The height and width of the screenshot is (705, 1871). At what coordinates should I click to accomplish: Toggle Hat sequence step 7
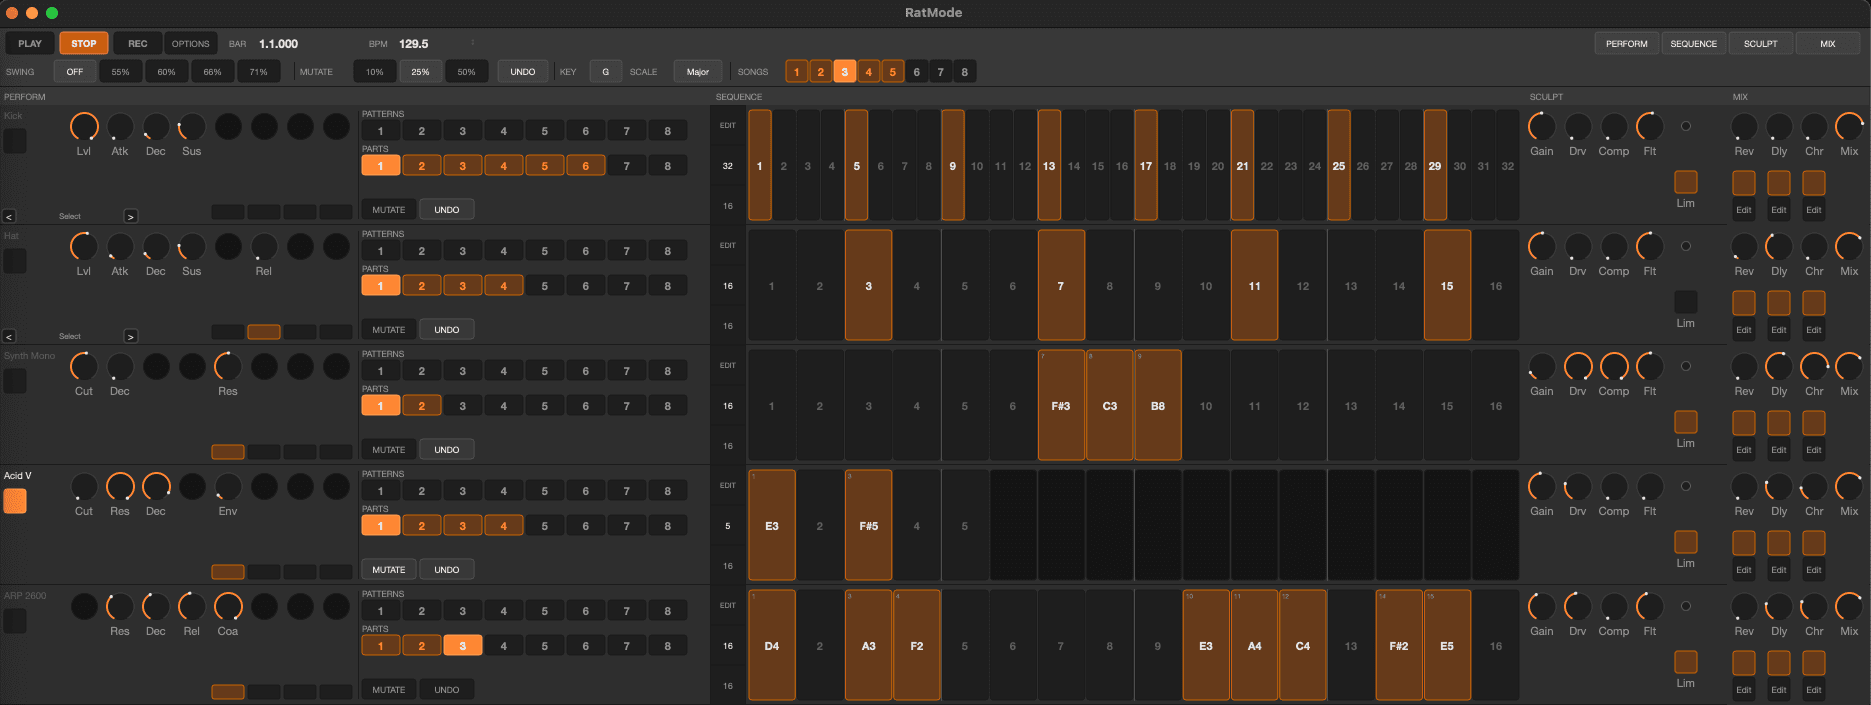1061,285
